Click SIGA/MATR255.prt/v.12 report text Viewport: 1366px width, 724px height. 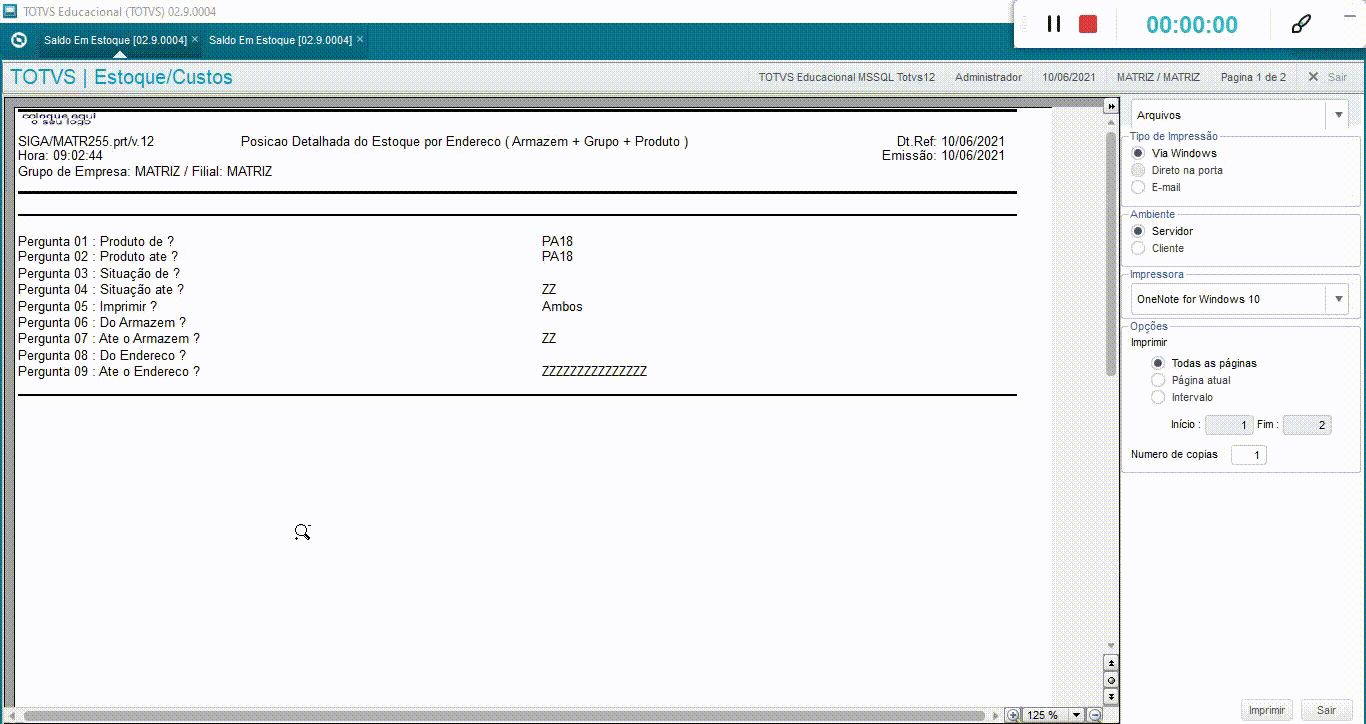coord(86,142)
